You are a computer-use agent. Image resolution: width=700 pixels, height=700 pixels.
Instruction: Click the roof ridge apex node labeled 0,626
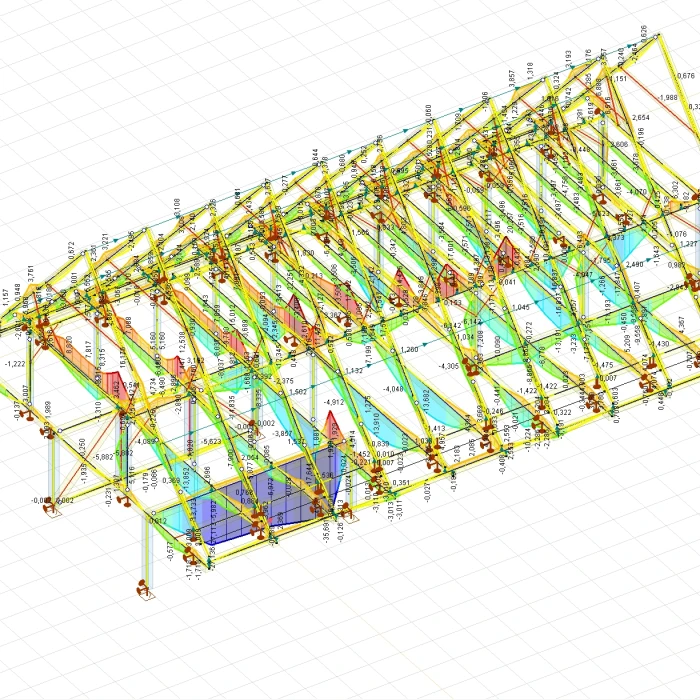click(x=656, y=36)
